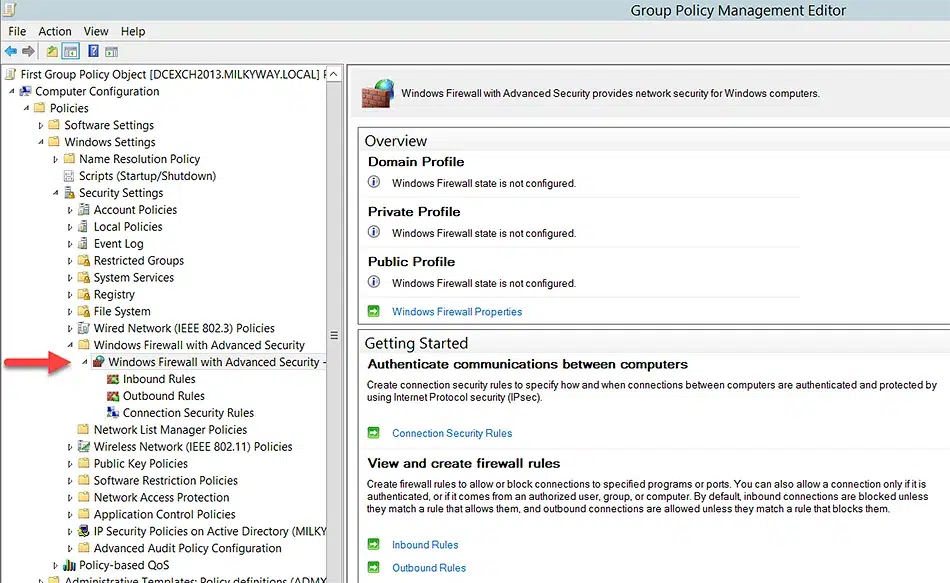Image resolution: width=950 pixels, height=583 pixels.
Task: Click the Up one level folder icon
Action: (x=52, y=52)
